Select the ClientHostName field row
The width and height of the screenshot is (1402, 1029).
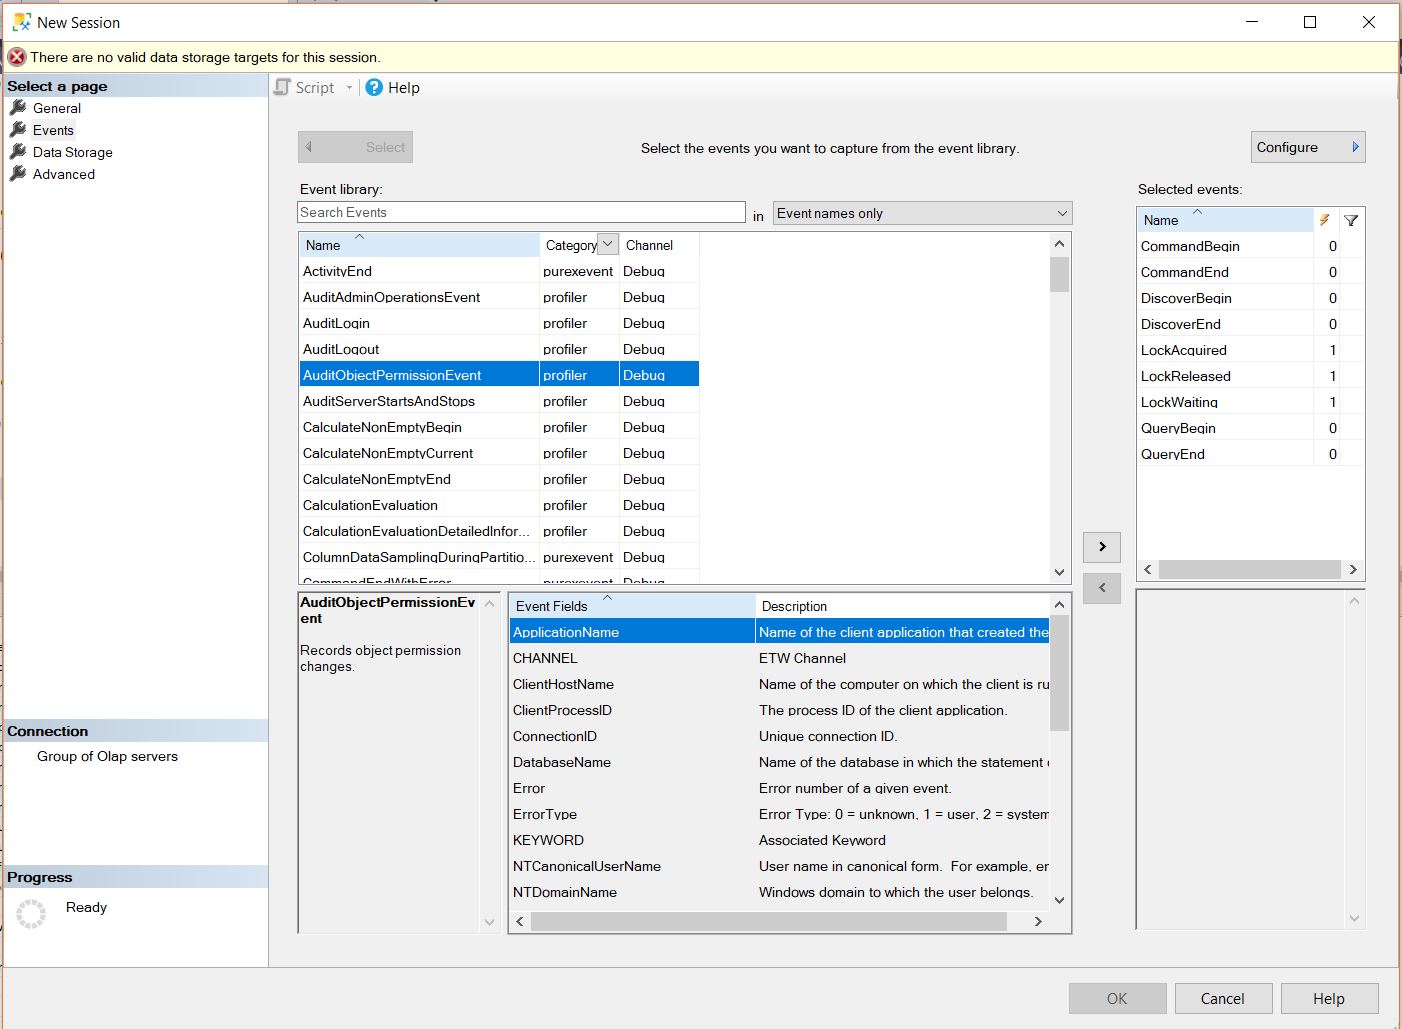point(779,684)
